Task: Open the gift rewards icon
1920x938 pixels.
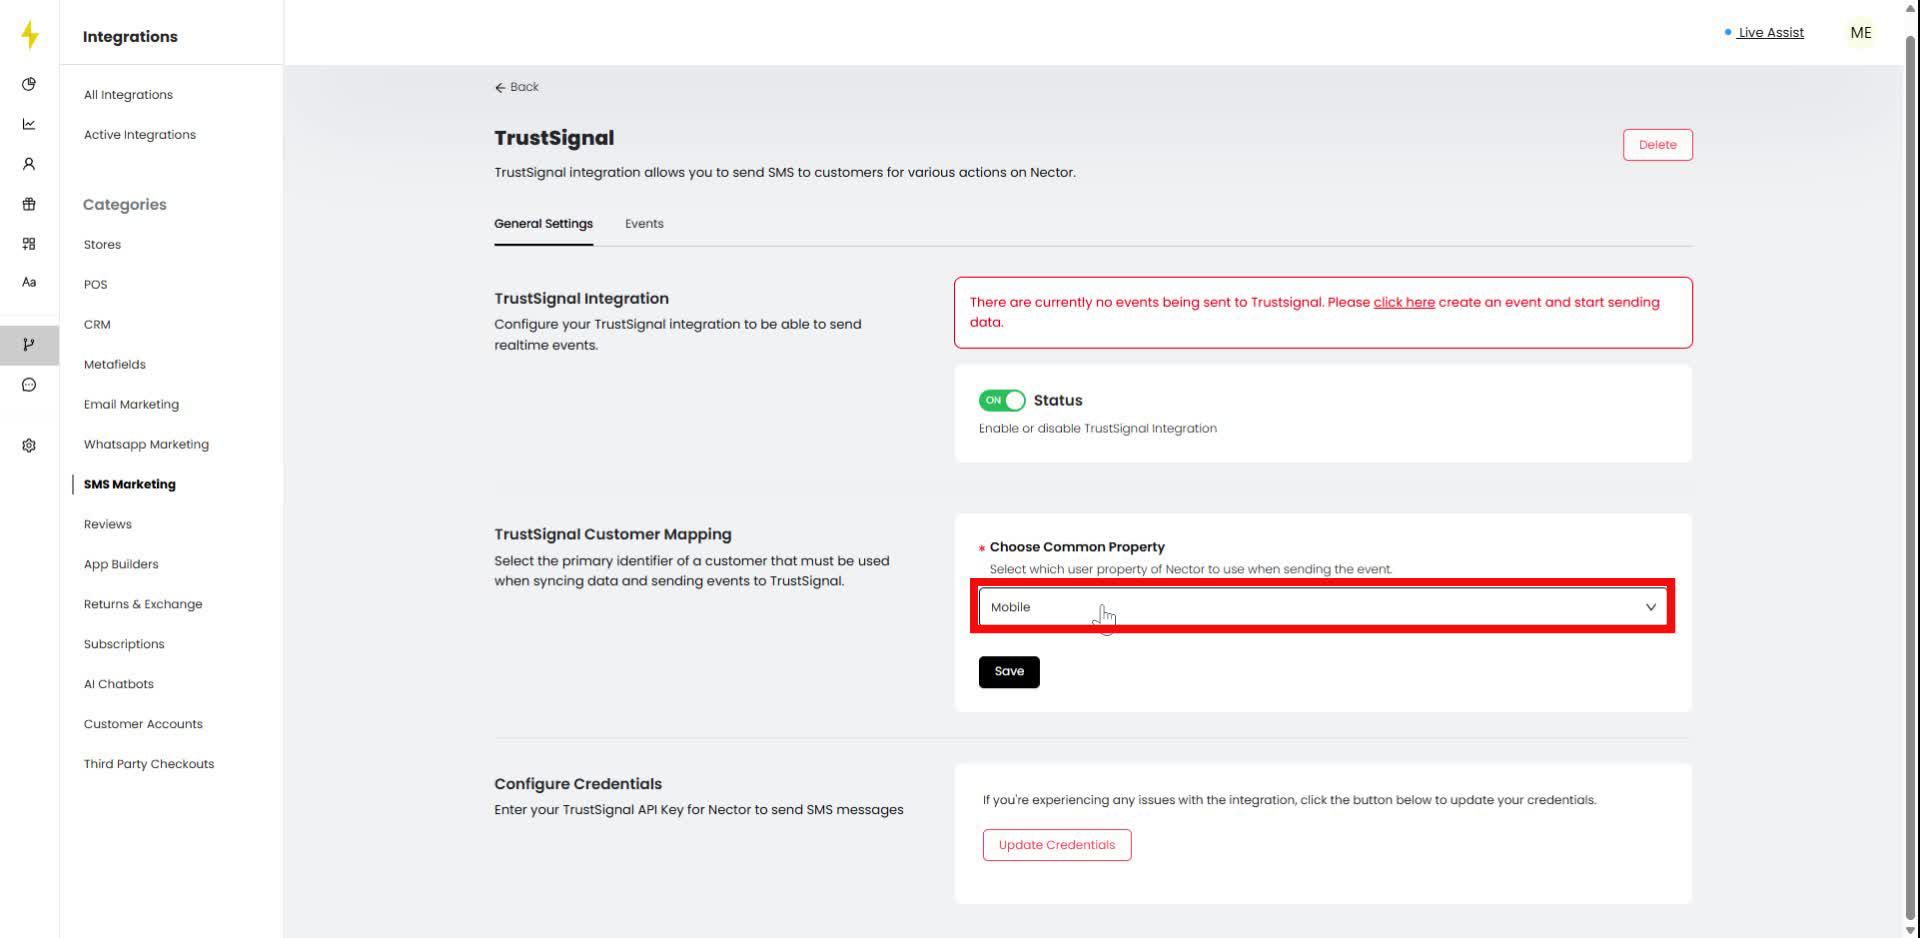Action: (29, 204)
